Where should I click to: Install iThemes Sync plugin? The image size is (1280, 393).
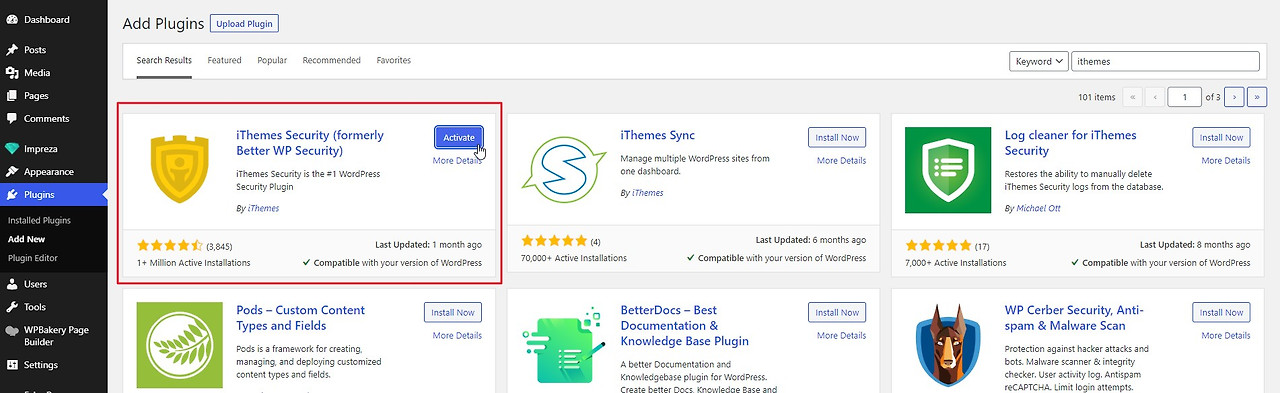click(837, 137)
